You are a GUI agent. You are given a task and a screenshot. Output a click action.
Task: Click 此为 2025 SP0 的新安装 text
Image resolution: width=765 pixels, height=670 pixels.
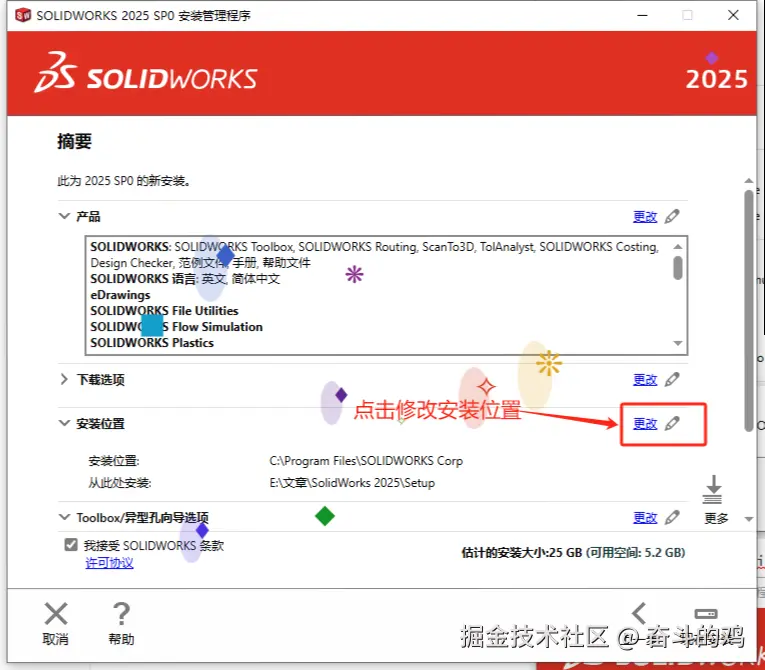(x=123, y=181)
